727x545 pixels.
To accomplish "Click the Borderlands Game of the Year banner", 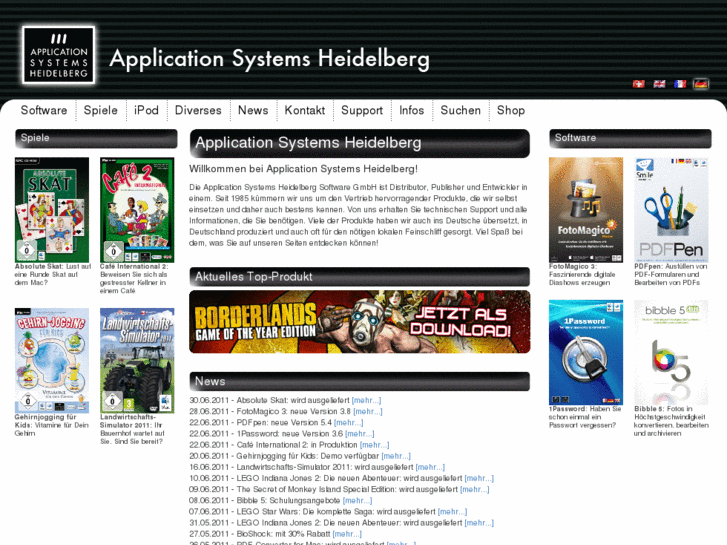I will pos(360,322).
